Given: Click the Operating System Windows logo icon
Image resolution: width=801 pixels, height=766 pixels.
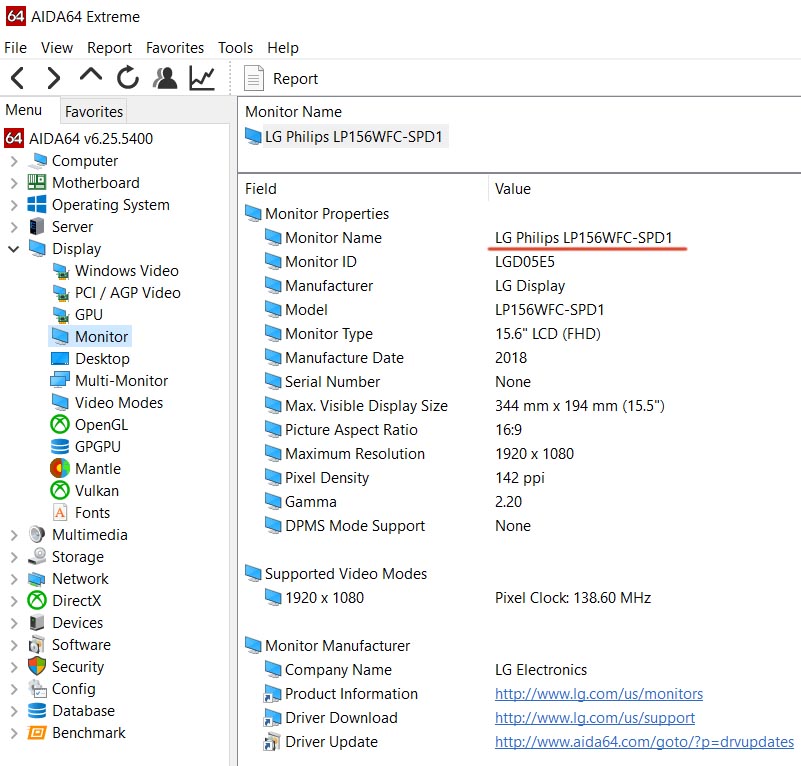Looking at the screenshot, I should click(x=37, y=204).
